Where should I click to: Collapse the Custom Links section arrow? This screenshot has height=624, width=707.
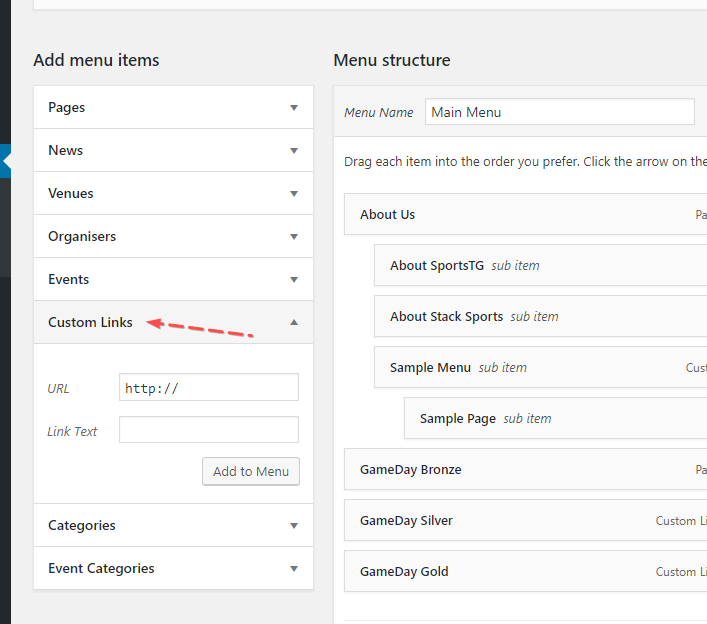(294, 323)
